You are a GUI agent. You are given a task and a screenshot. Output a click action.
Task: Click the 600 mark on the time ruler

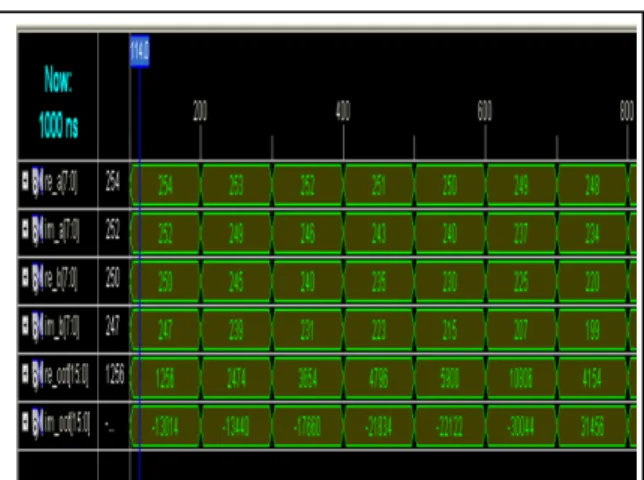(x=485, y=111)
